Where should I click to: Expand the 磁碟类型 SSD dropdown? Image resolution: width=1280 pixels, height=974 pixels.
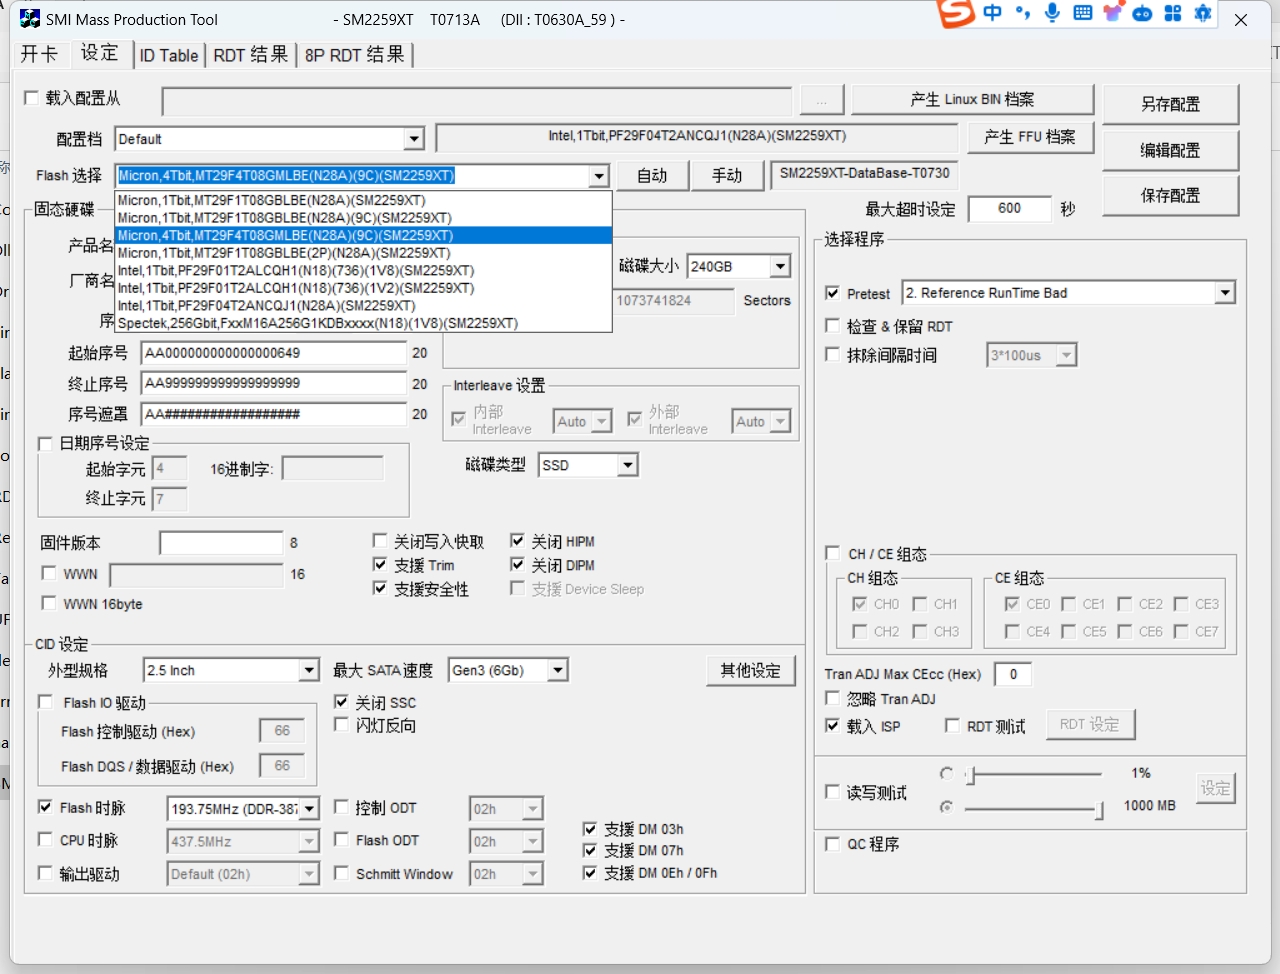click(x=627, y=465)
